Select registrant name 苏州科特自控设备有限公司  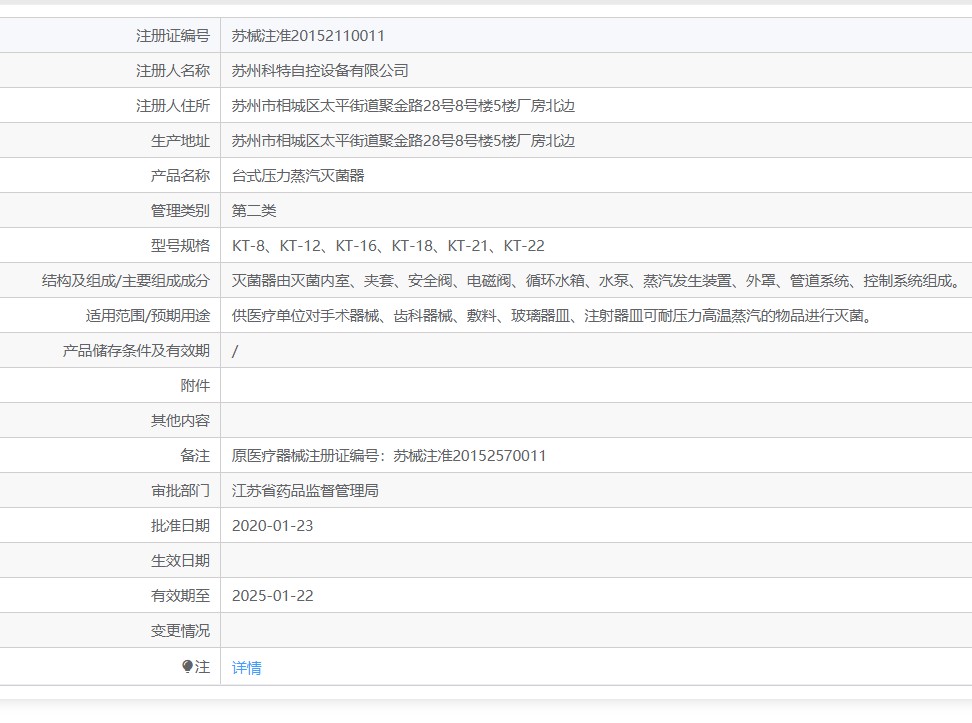pos(320,71)
